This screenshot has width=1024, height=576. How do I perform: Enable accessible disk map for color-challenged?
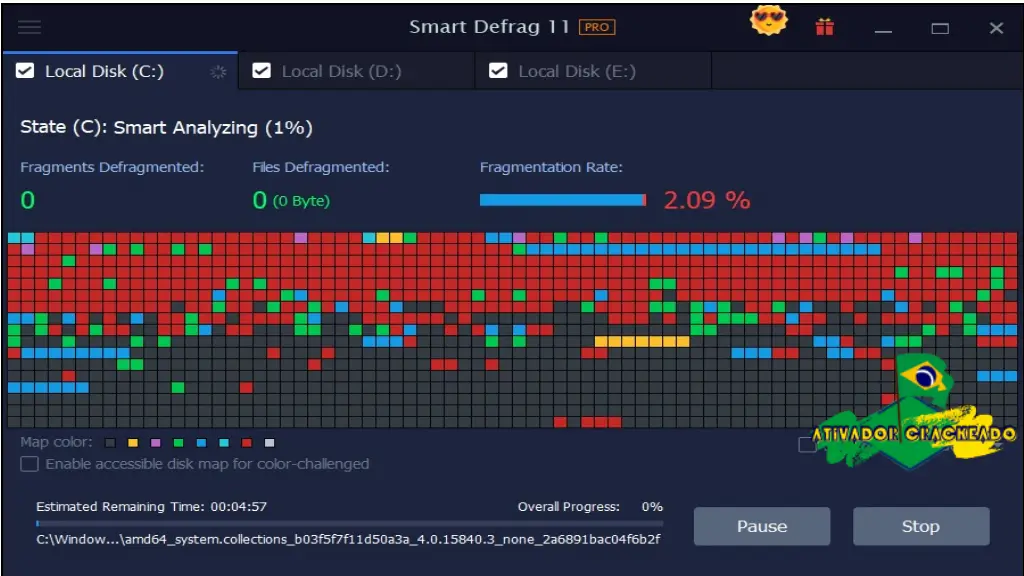click(x=29, y=464)
